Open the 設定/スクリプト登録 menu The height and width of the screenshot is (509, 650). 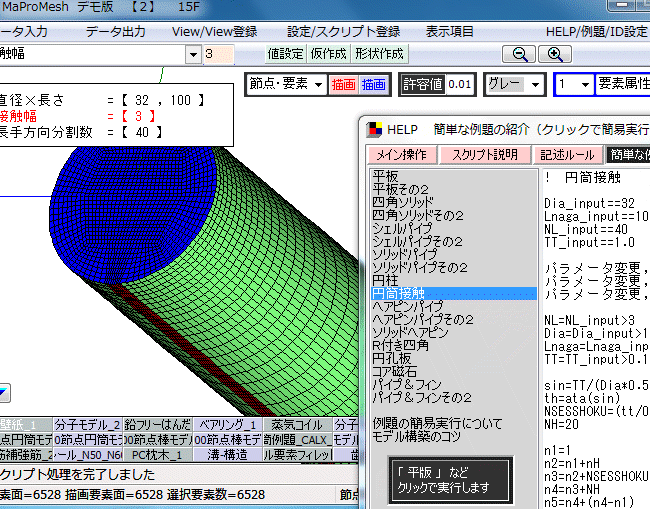point(343,31)
